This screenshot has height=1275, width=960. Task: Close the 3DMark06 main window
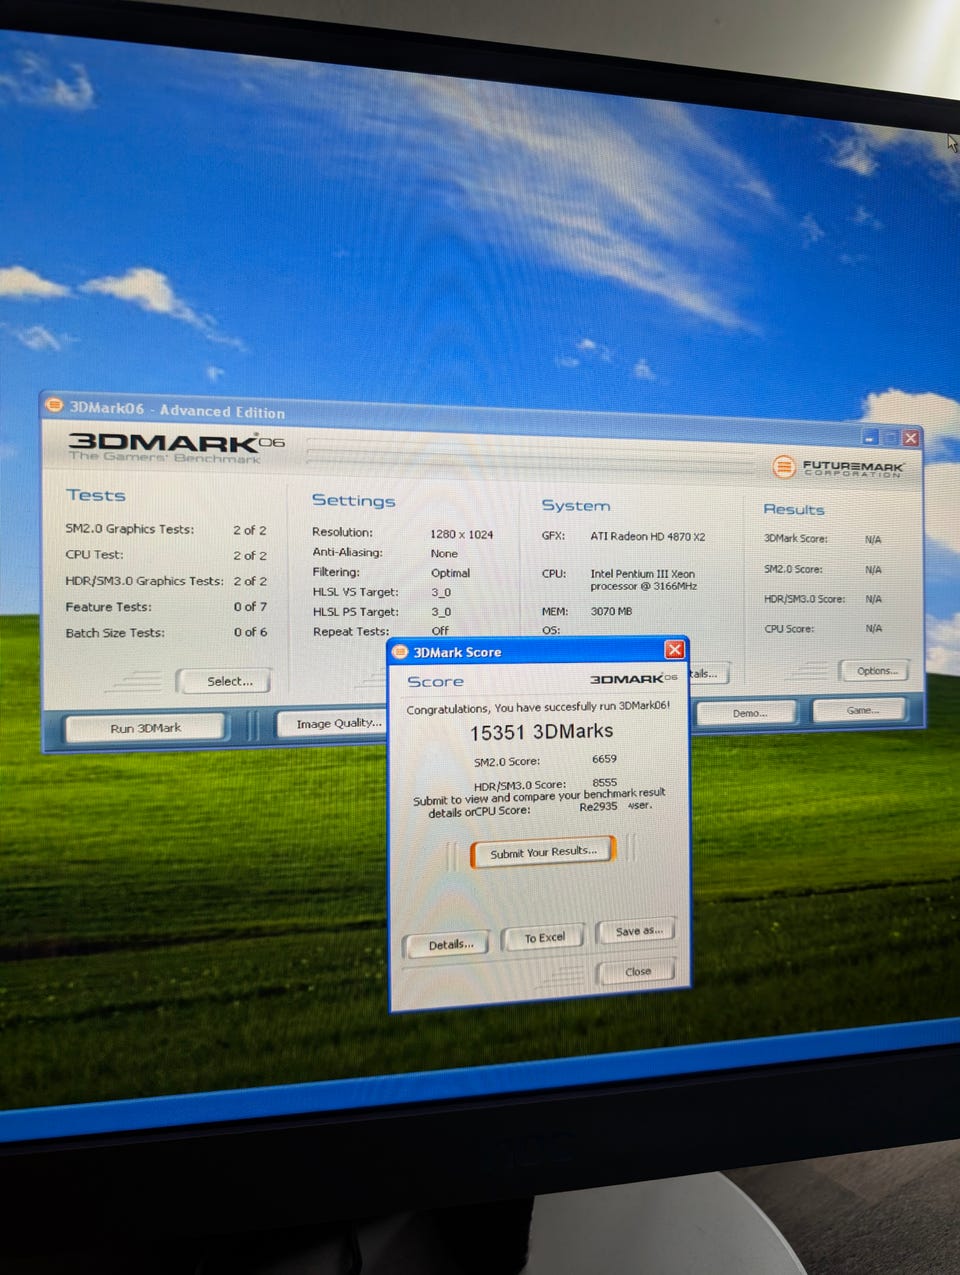911,438
